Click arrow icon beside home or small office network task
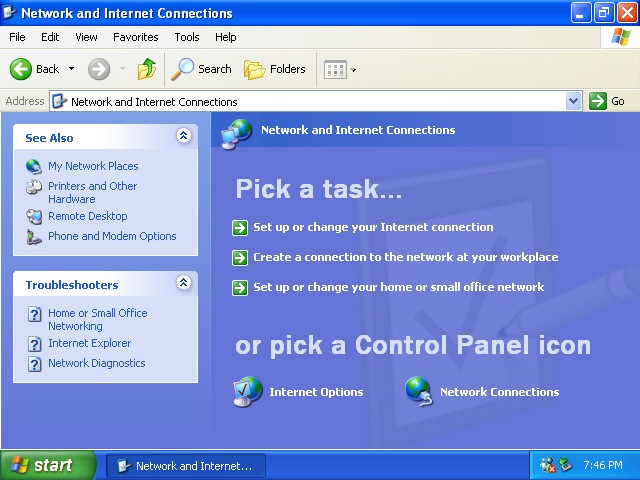 click(240, 288)
